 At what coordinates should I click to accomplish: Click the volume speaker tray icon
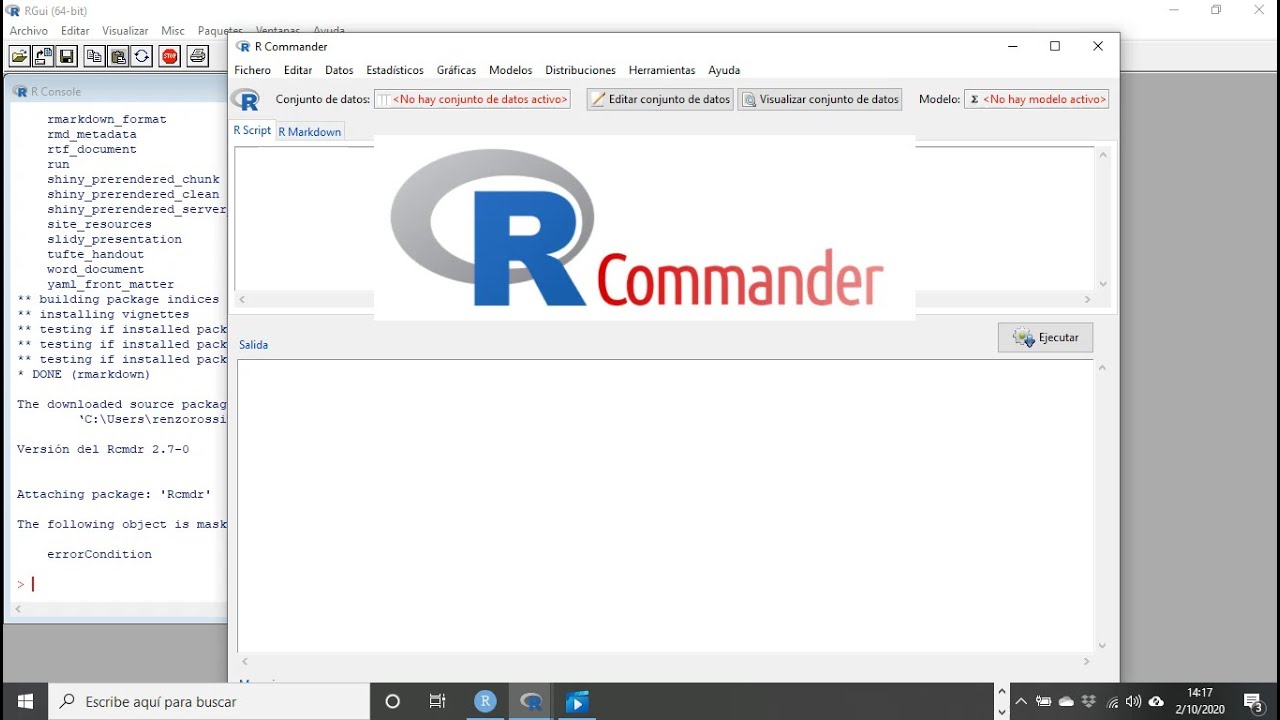pyautogui.click(x=1133, y=702)
